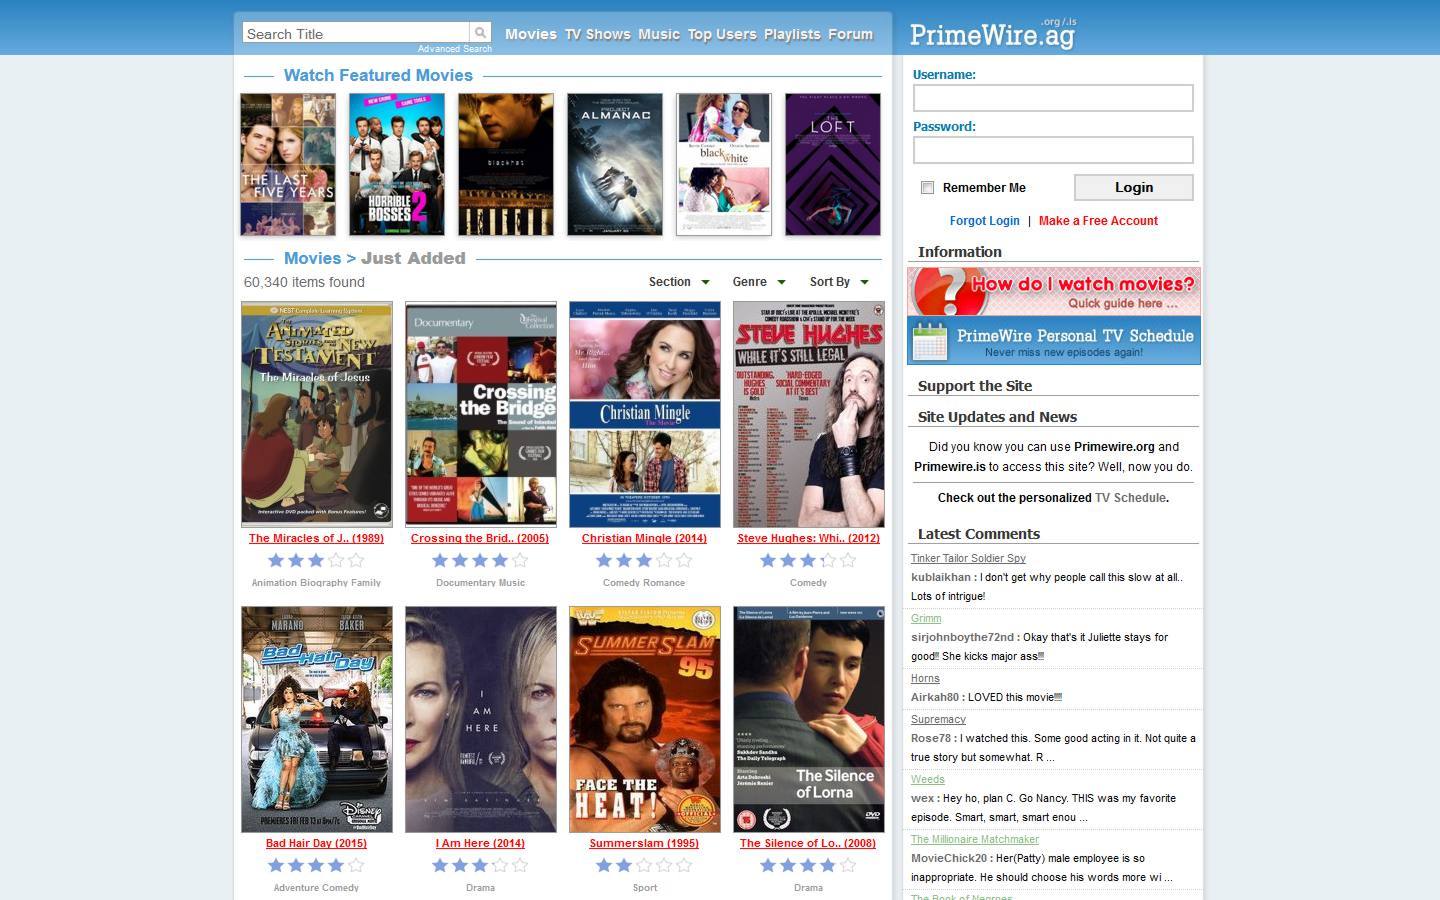Open the Weeds comment link
Screen dimensions: 1440x900
tap(927, 779)
